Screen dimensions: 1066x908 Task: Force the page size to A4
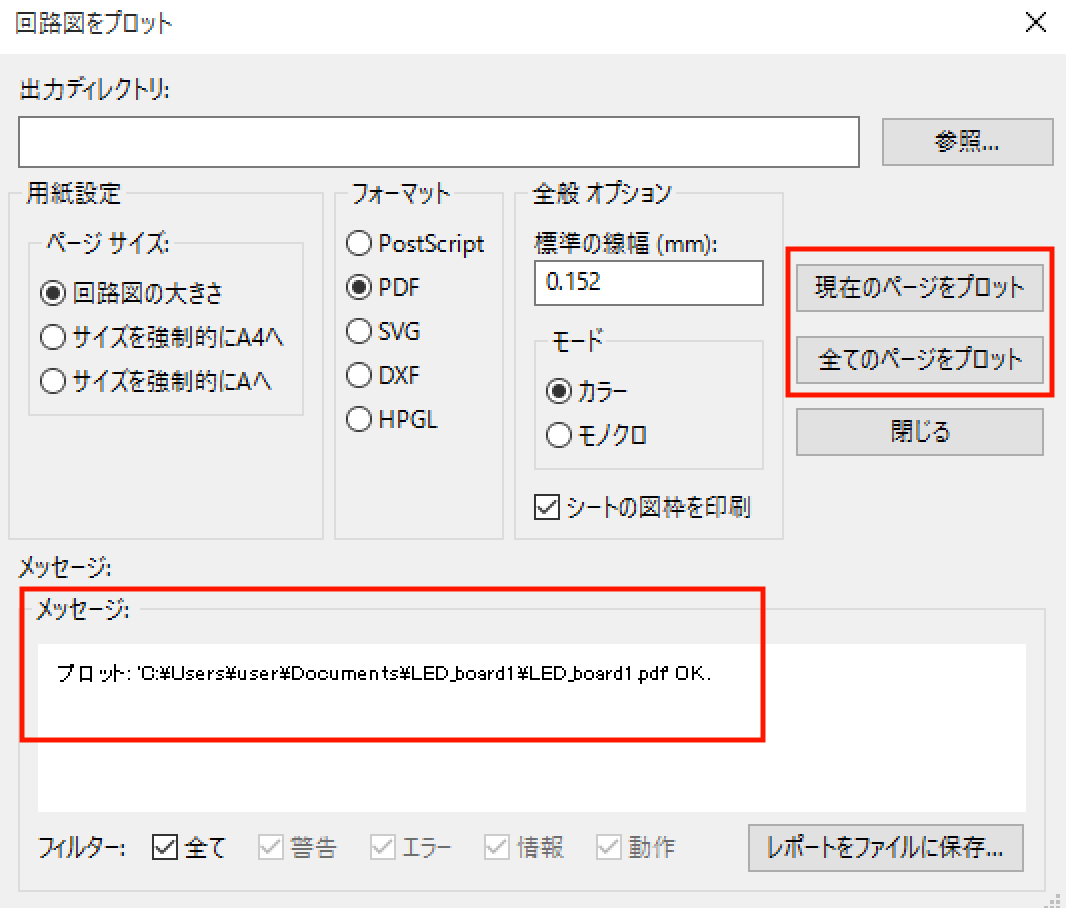pos(52,337)
